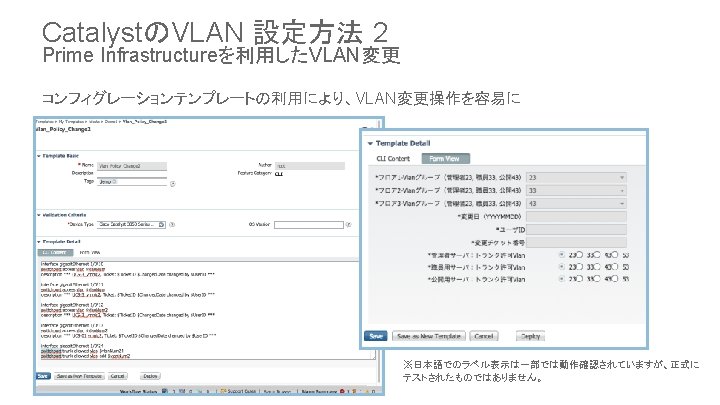Click Save as New Template in Form View window
Screen dimensions: 720x405
tap(429, 336)
